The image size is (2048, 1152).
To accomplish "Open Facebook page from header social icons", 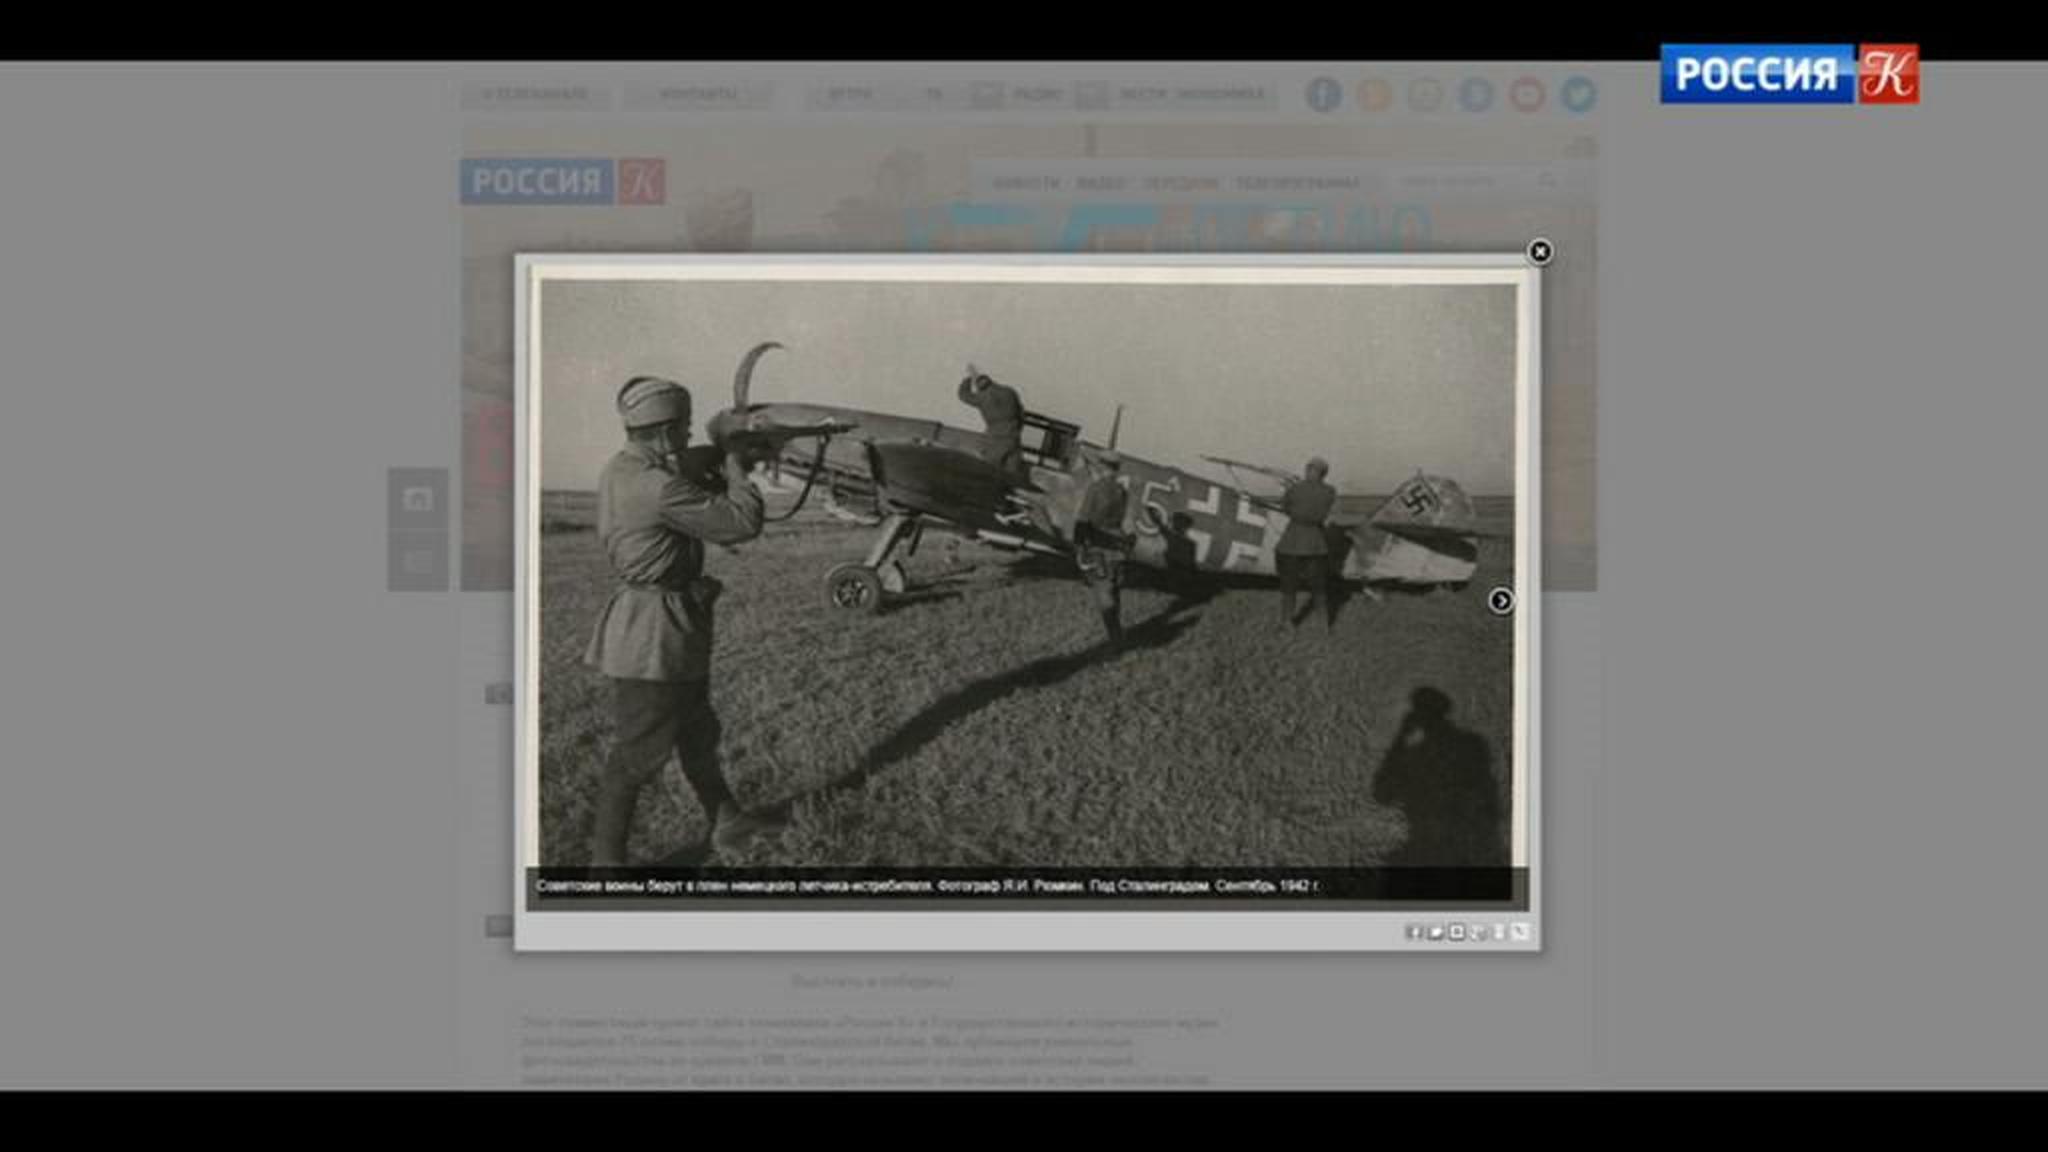I will 1323,95.
